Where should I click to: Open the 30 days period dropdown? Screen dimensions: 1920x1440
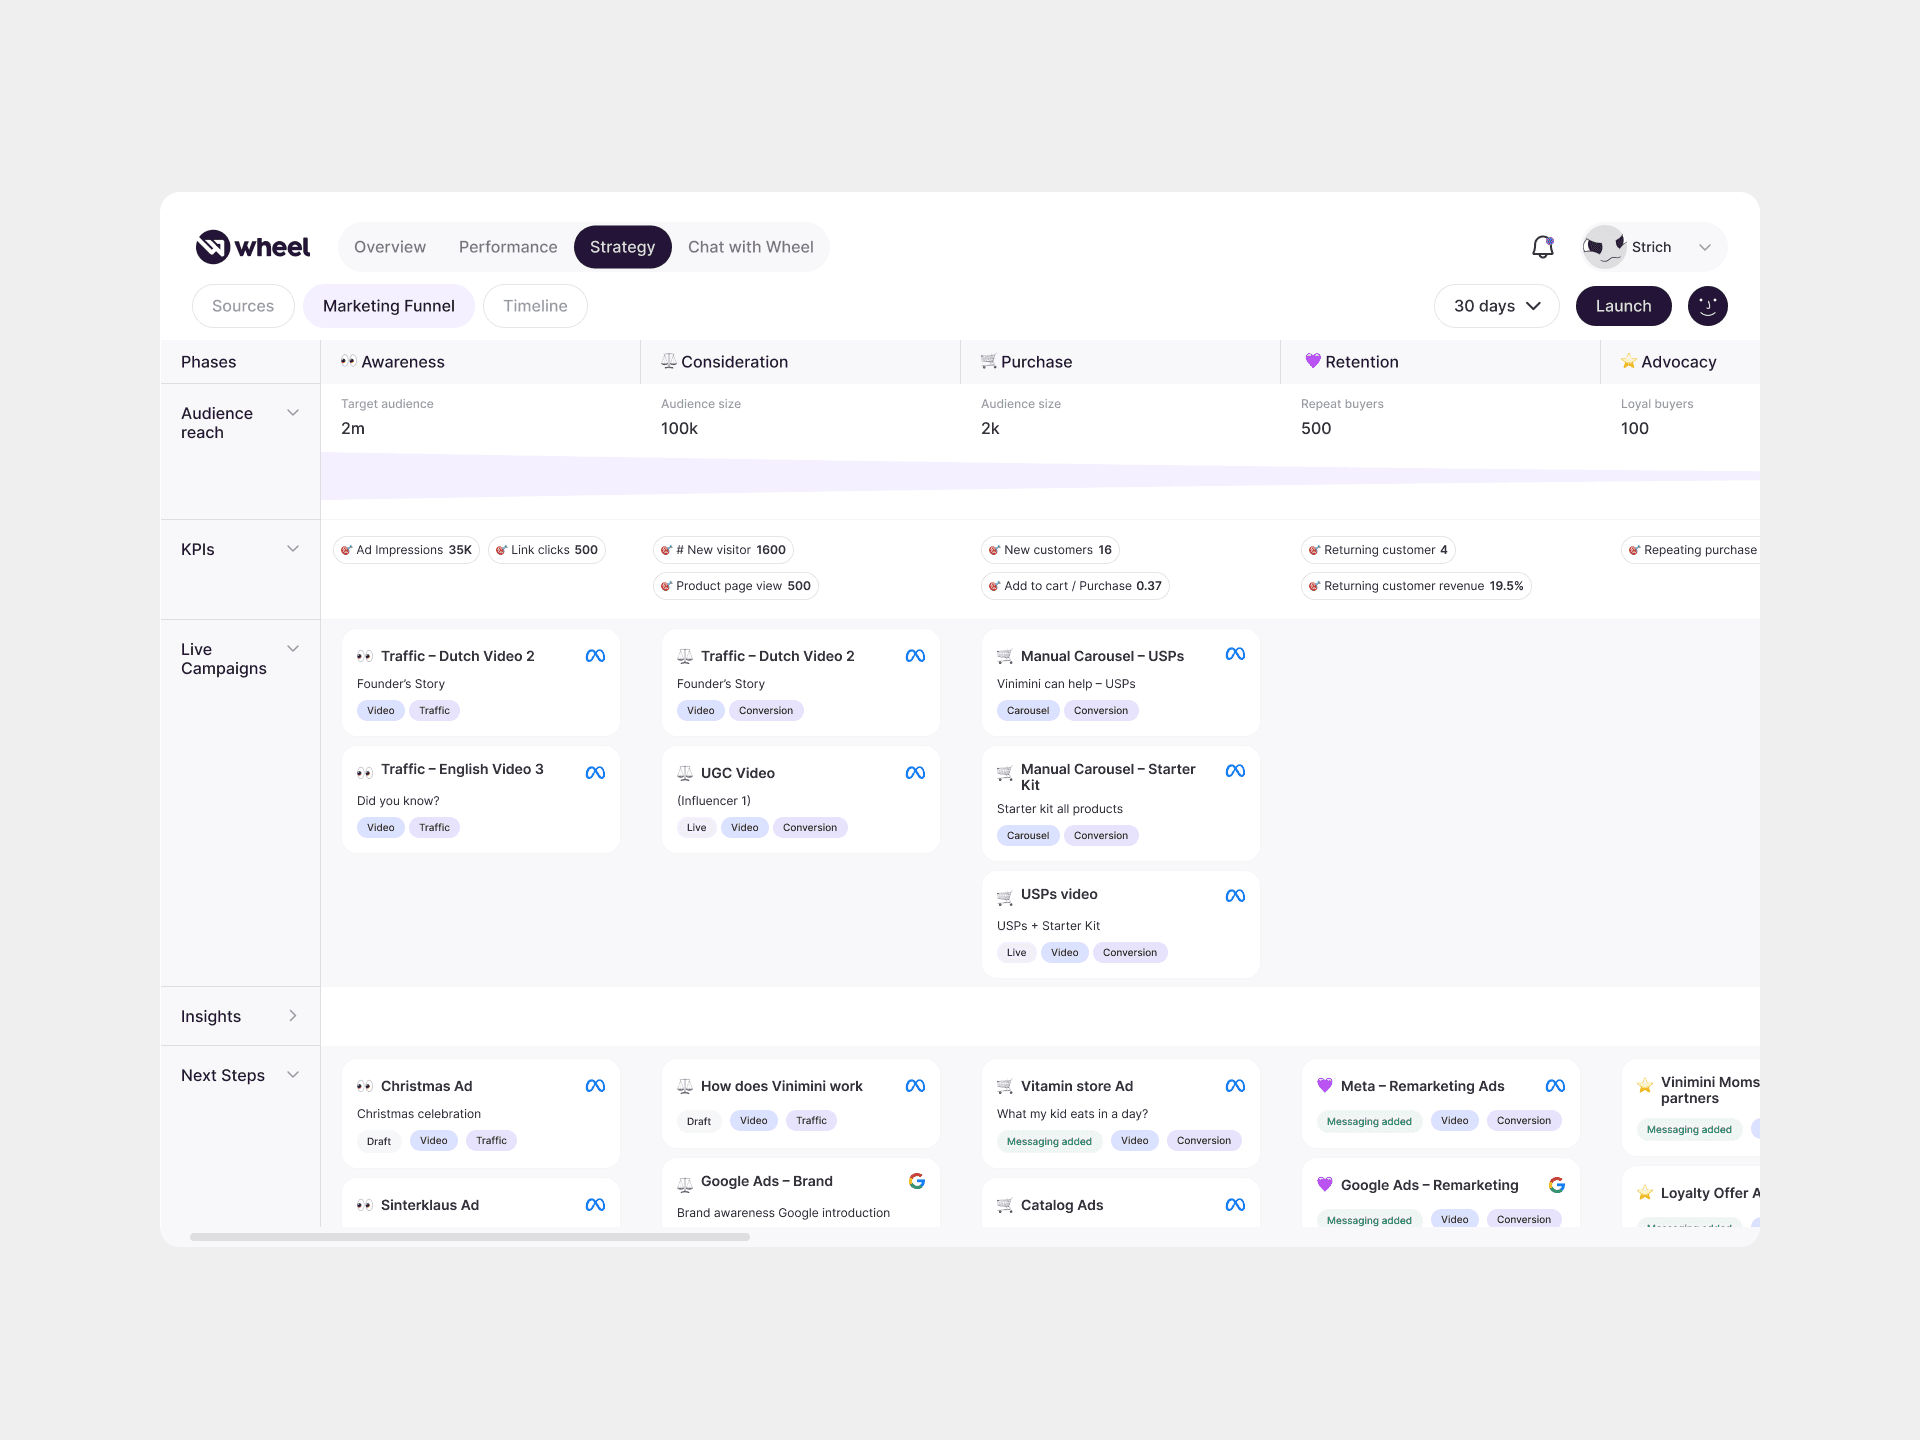(x=1496, y=306)
